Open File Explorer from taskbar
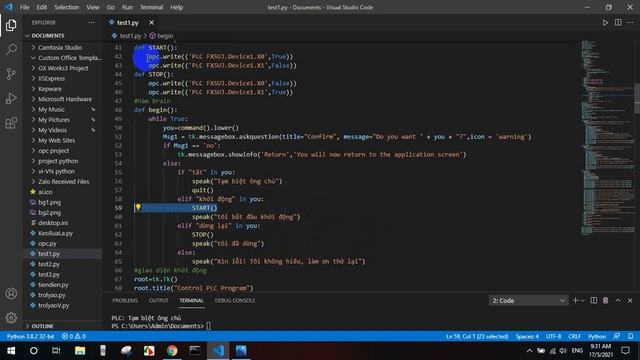This screenshot has width=640, height=360. [x=80, y=351]
